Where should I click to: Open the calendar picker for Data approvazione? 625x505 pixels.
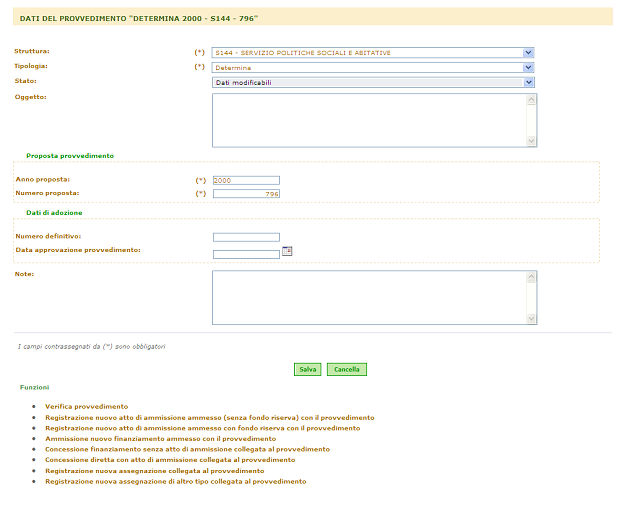click(287, 251)
